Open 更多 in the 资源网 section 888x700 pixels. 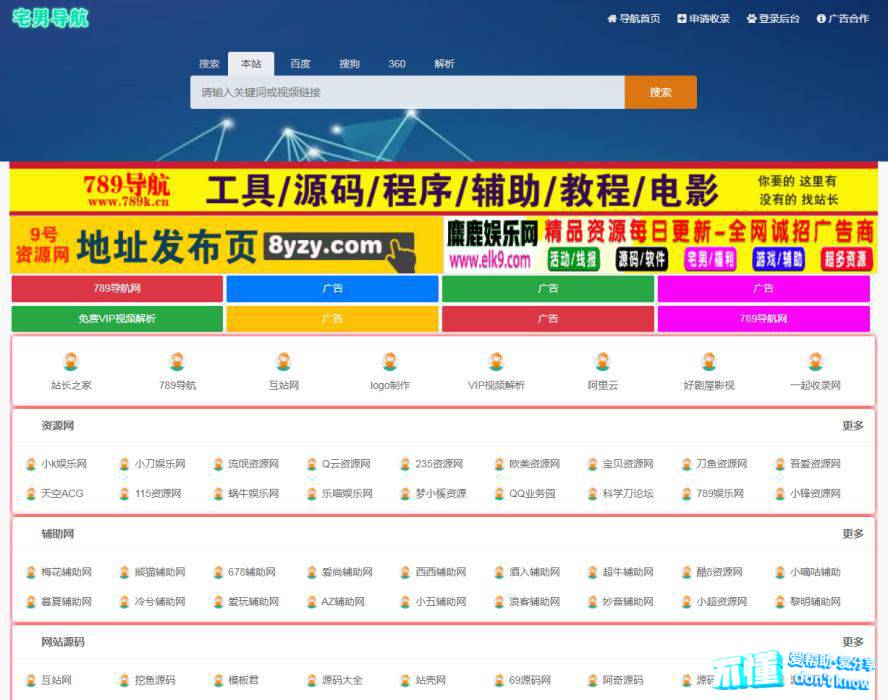coord(853,426)
